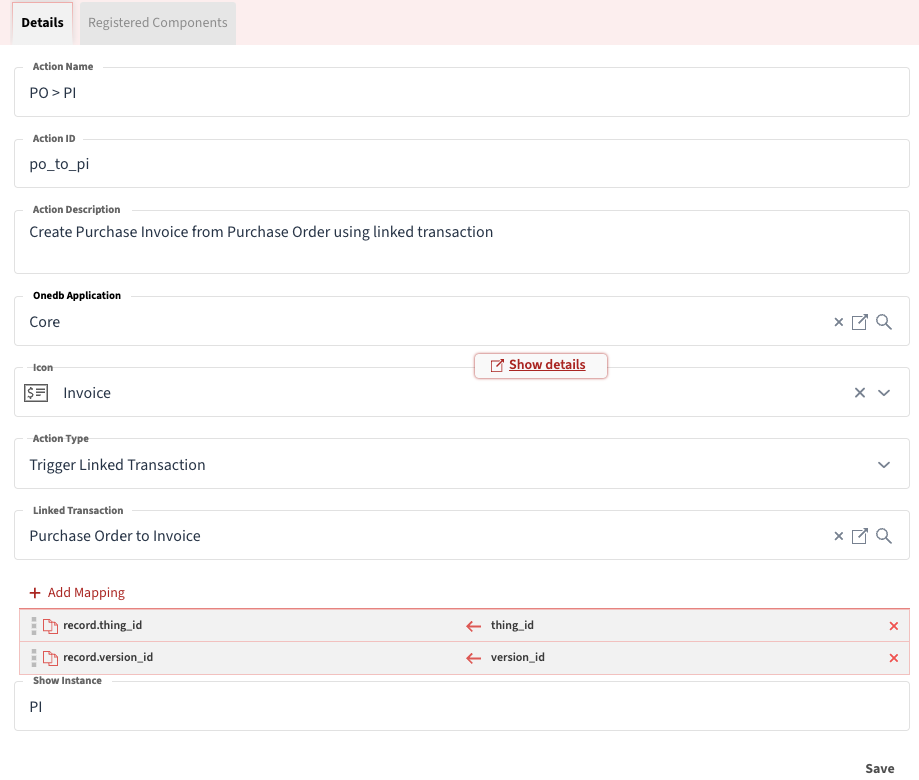
Task: Search for a different Onedb Application
Action: (x=883, y=322)
